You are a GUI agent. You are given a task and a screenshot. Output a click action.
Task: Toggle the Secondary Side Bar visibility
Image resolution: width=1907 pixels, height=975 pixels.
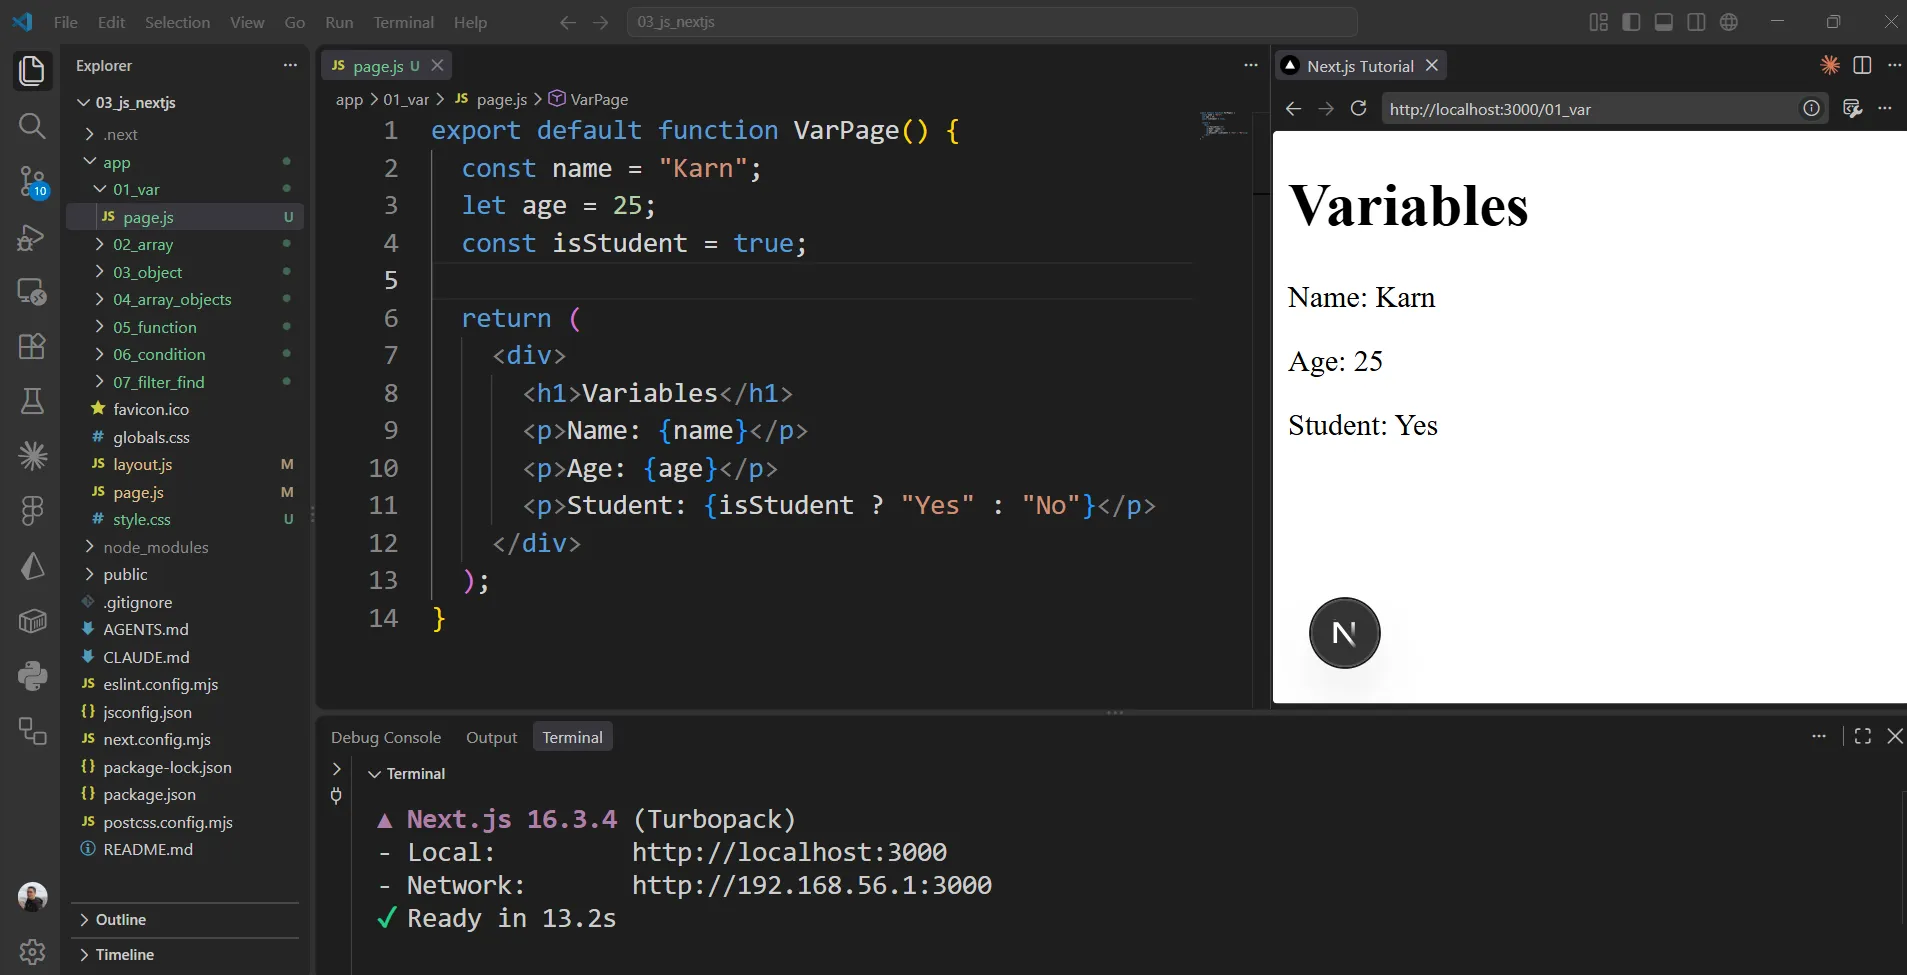pos(1696,22)
